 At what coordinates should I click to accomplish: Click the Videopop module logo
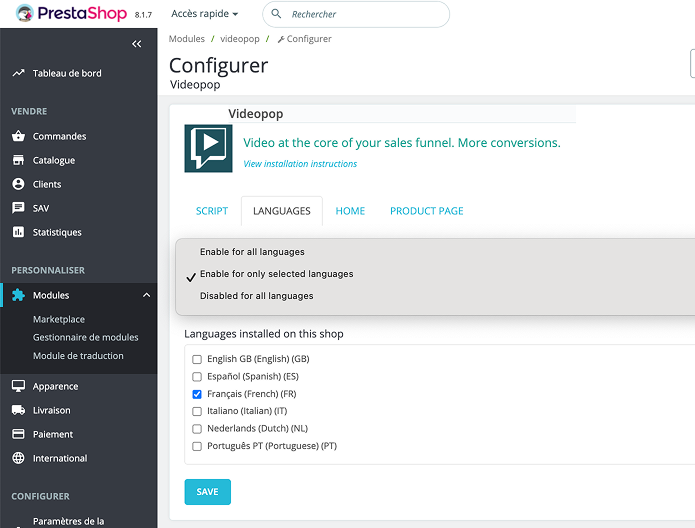pyautogui.click(x=208, y=149)
